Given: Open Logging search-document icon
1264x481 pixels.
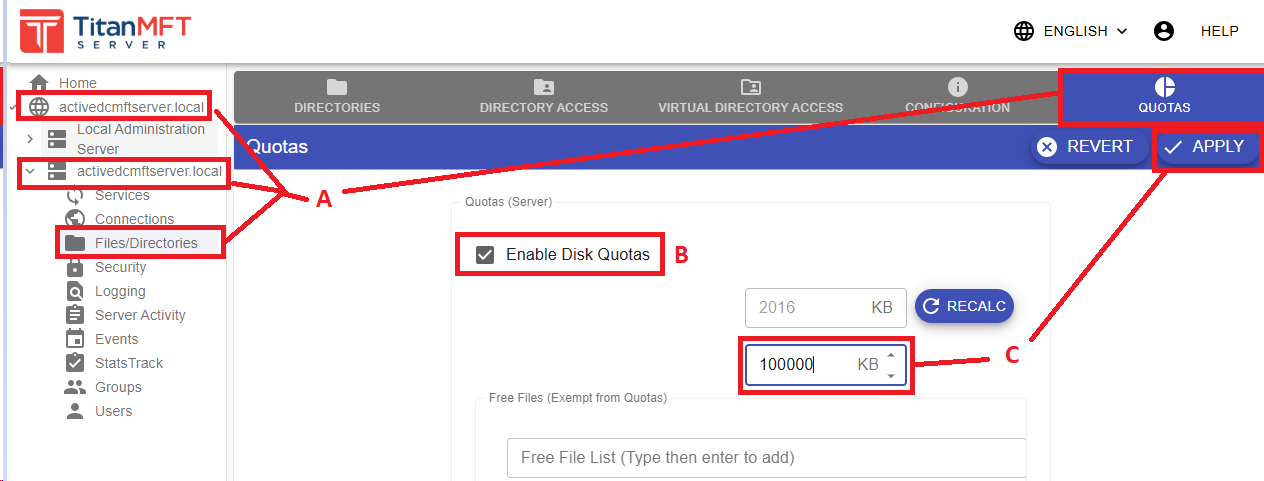Looking at the screenshot, I should 75,291.
